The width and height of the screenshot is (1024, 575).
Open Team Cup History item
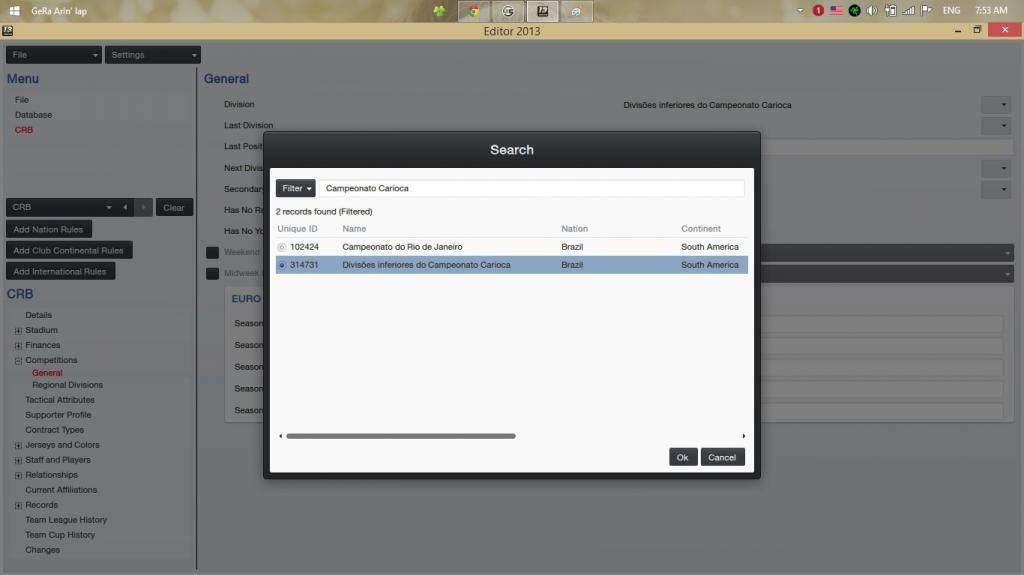[60, 535]
